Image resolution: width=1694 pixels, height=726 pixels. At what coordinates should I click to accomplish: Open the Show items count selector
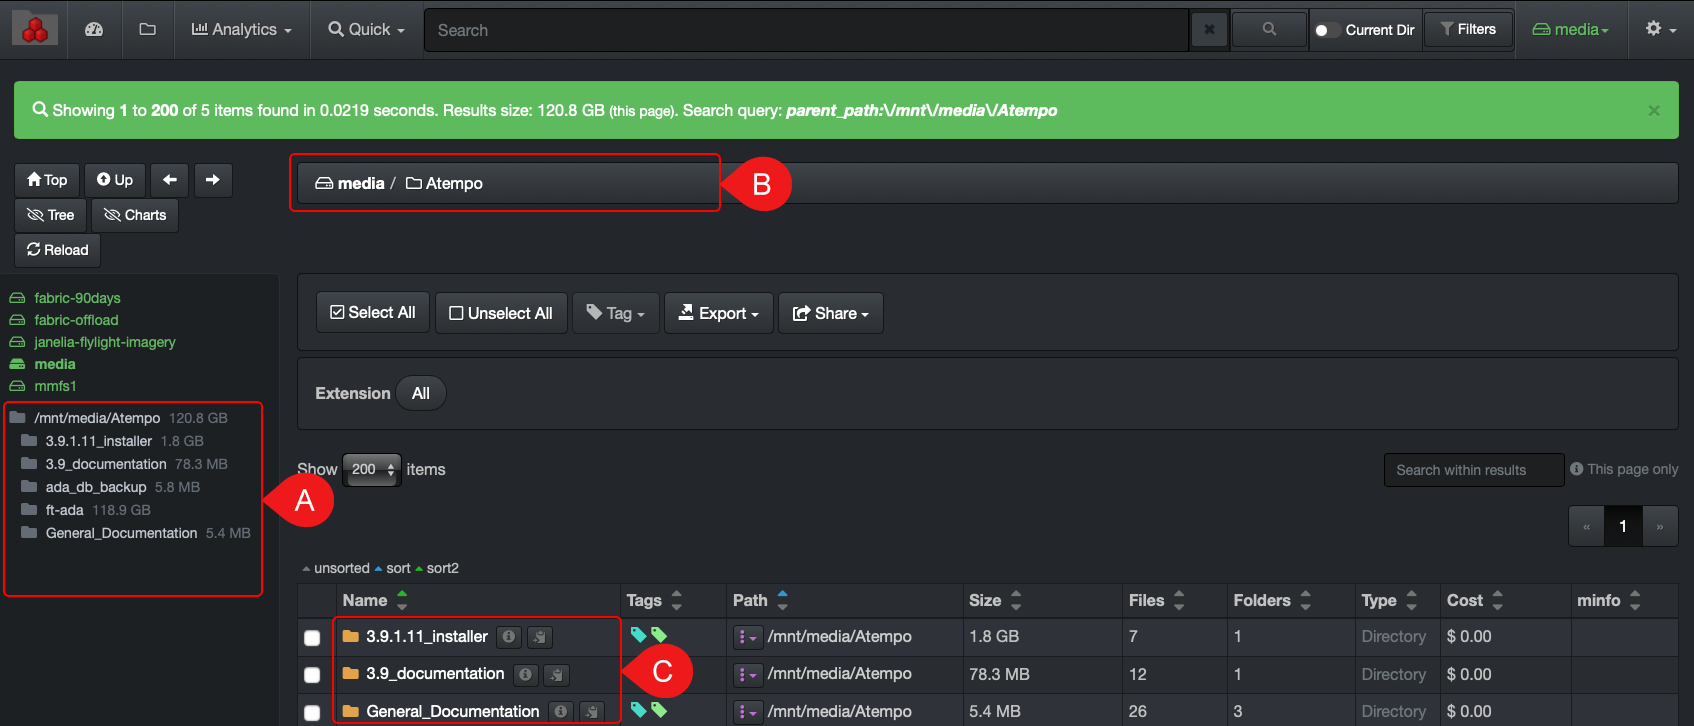click(x=372, y=469)
